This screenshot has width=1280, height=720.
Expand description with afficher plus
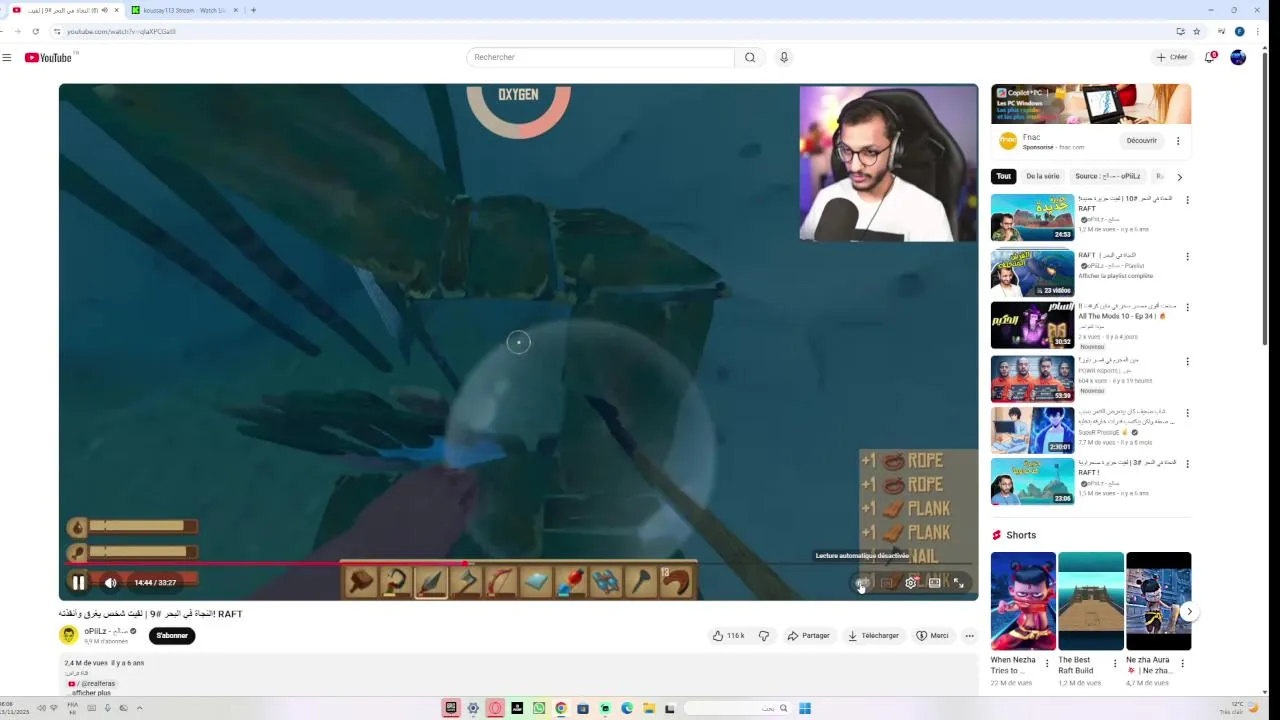pyautogui.click(x=91, y=692)
